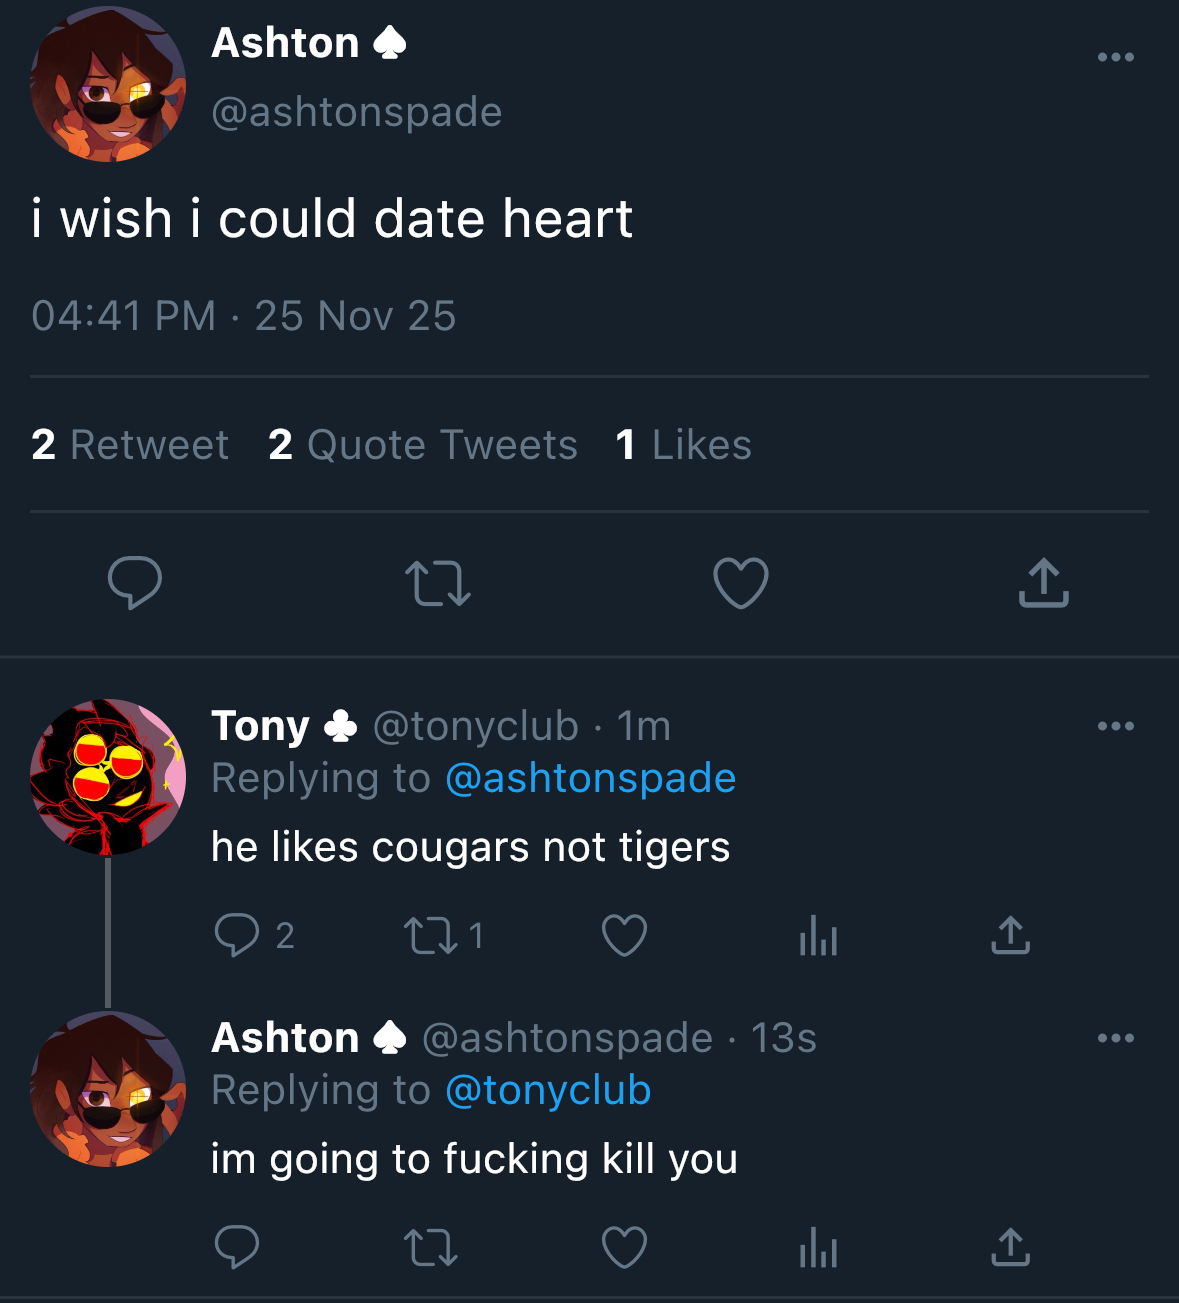Open the @tonyclub mention link
The height and width of the screenshot is (1303, 1179).
546,1090
